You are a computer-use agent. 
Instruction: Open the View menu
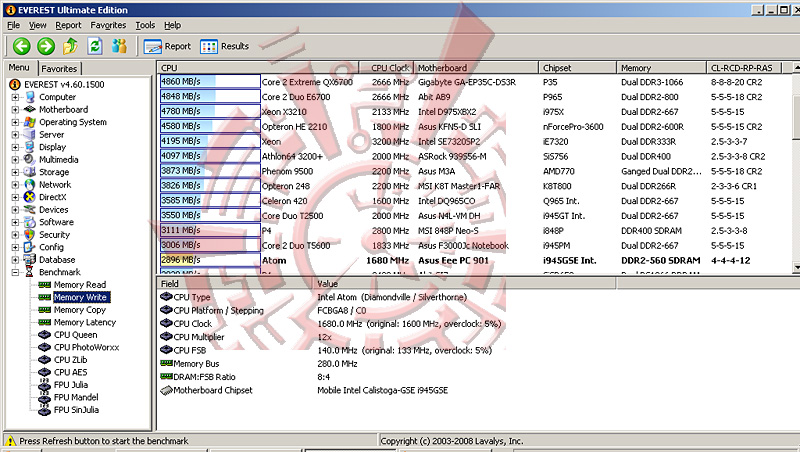pyautogui.click(x=37, y=25)
